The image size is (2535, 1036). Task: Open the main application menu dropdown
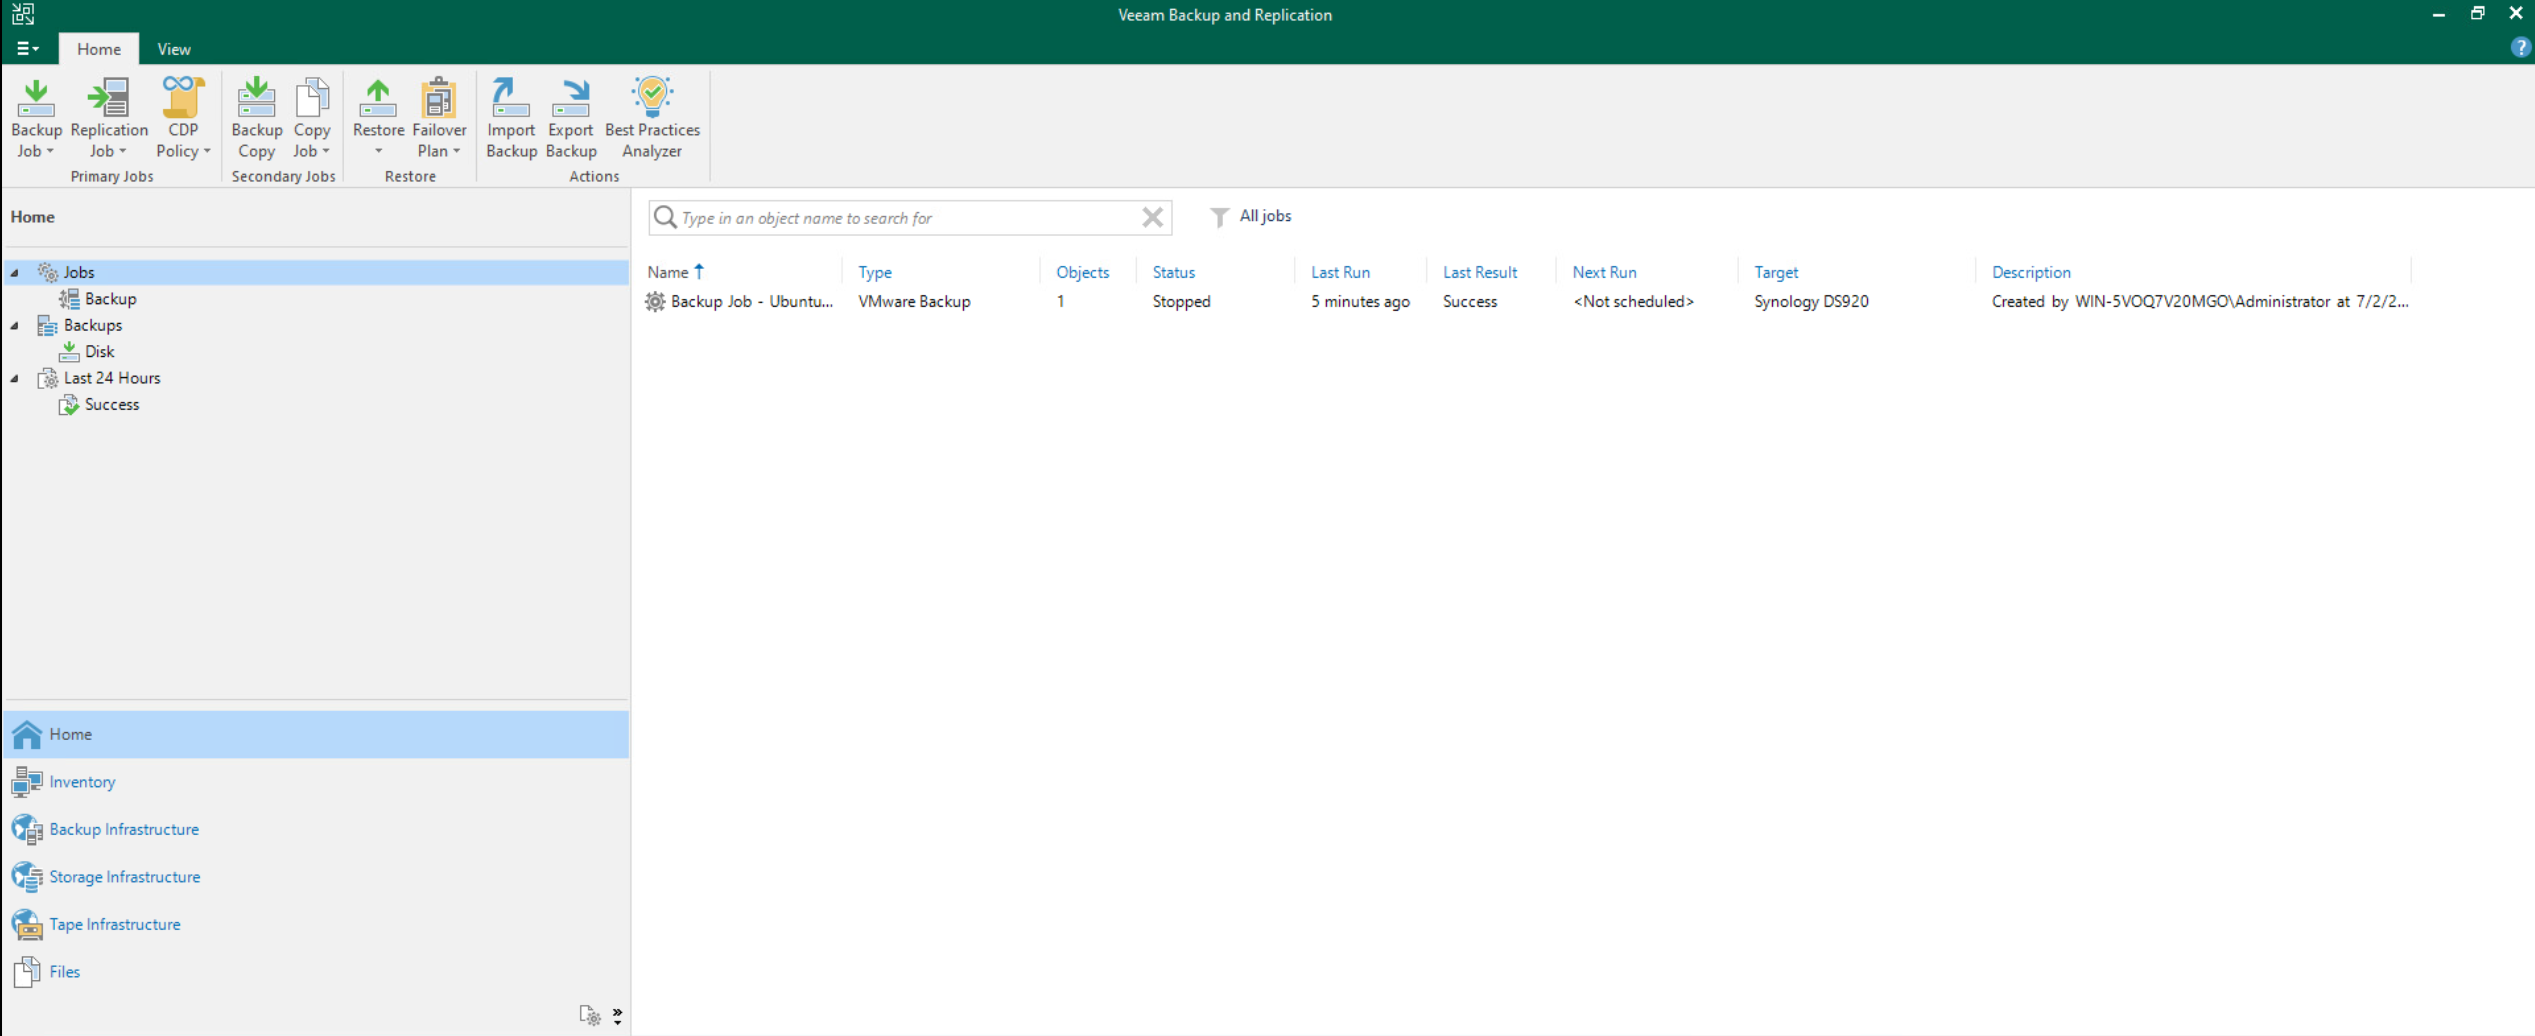(27, 48)
